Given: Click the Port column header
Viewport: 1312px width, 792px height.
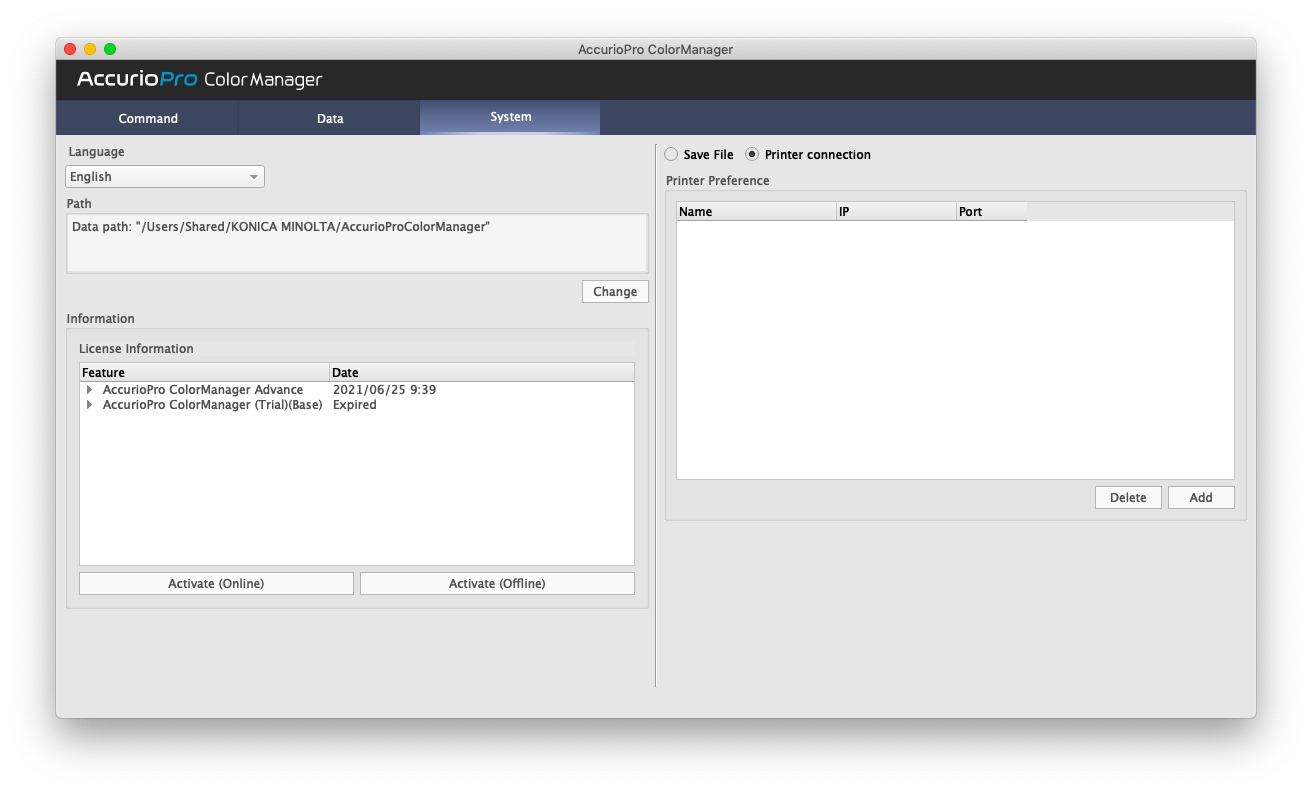Looking at the screenshot, I should point(991,212).
